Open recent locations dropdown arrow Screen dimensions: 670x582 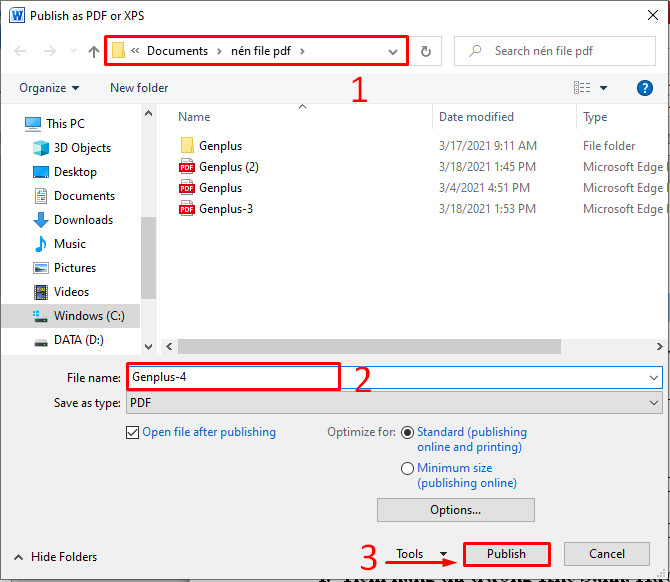pos(73,51)
